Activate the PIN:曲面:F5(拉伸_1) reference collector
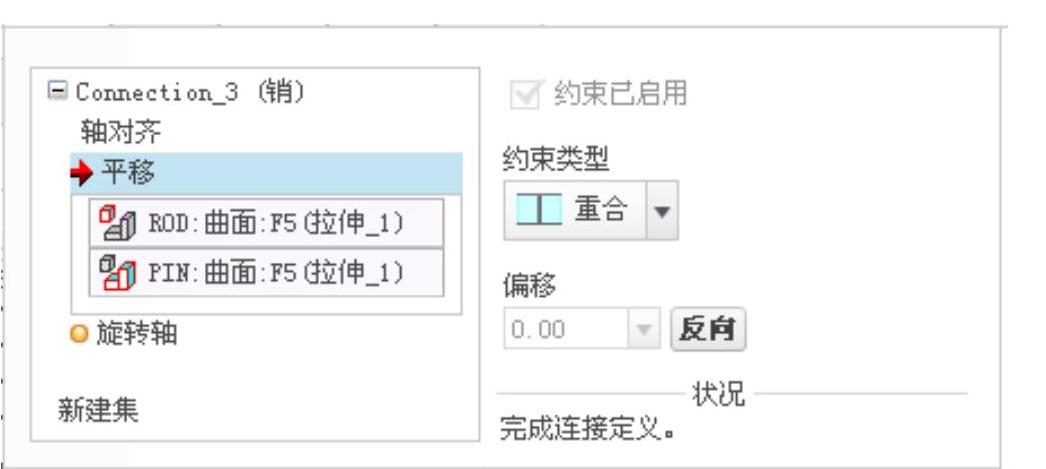Screen dimensions: 1046x469 pyautogui.click(x=266, y=272)
